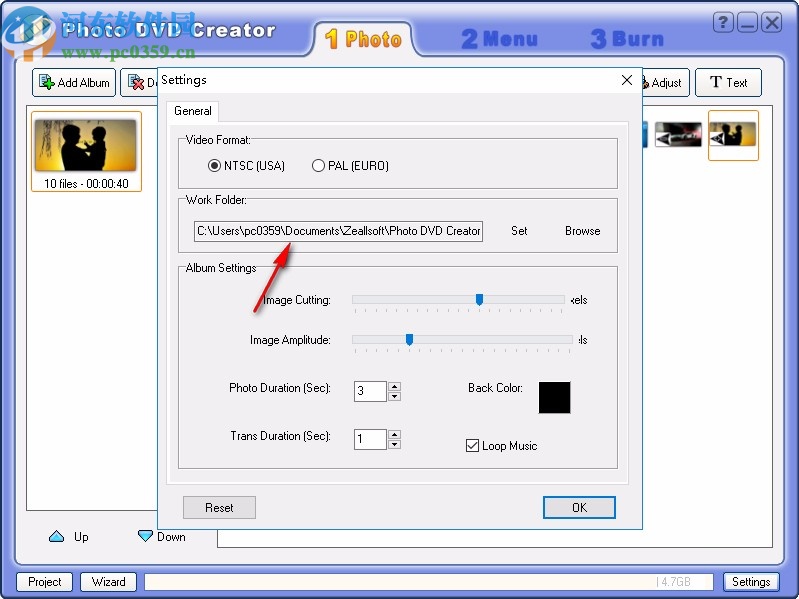Select the dark transition photo thumbnail
The image size is (799, 599).
click(x=678, y=134)
